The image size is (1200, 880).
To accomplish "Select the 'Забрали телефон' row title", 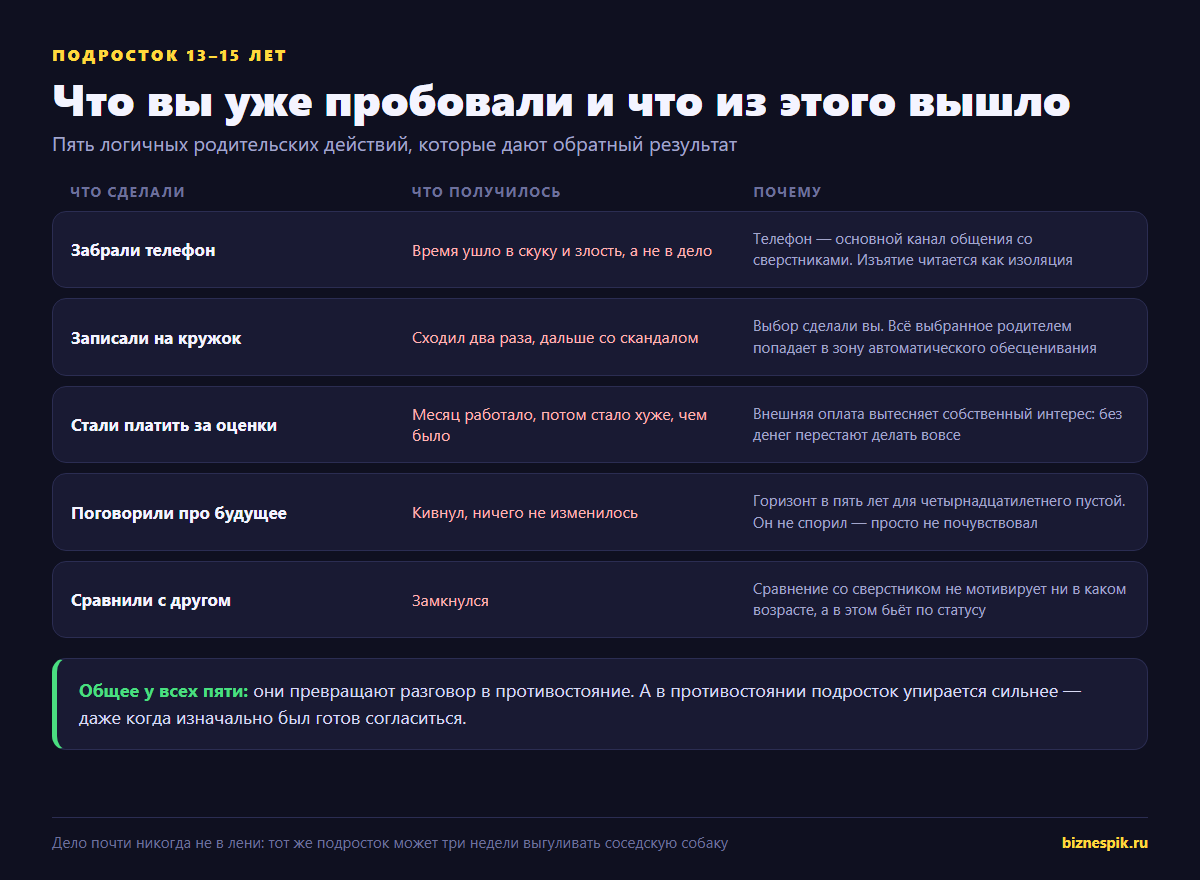I will (143, 250).
